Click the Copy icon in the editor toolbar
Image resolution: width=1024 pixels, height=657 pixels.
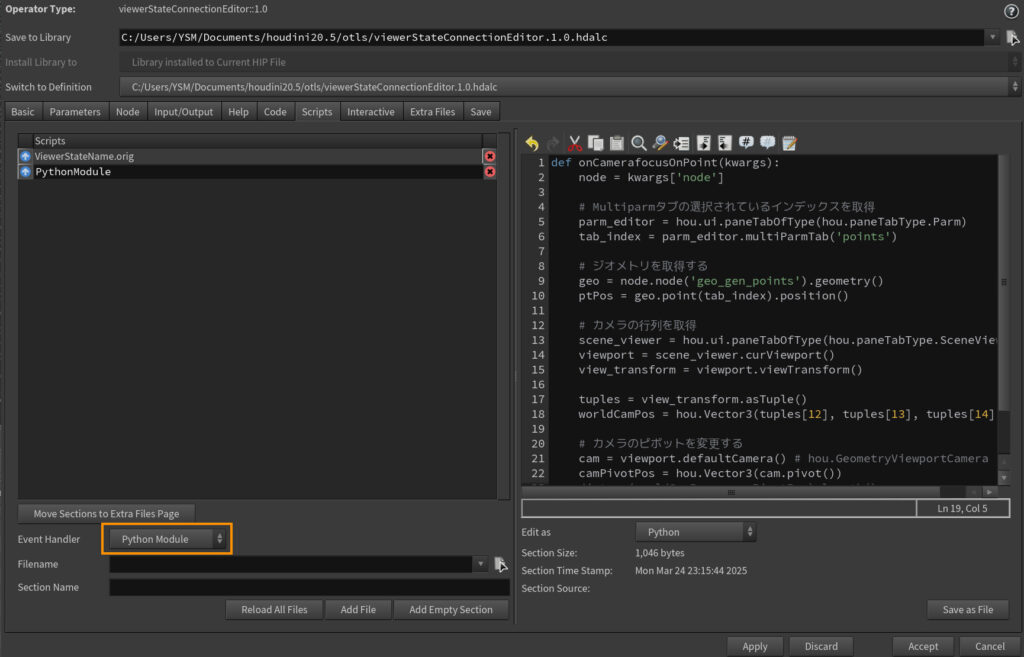coord(597,143)
